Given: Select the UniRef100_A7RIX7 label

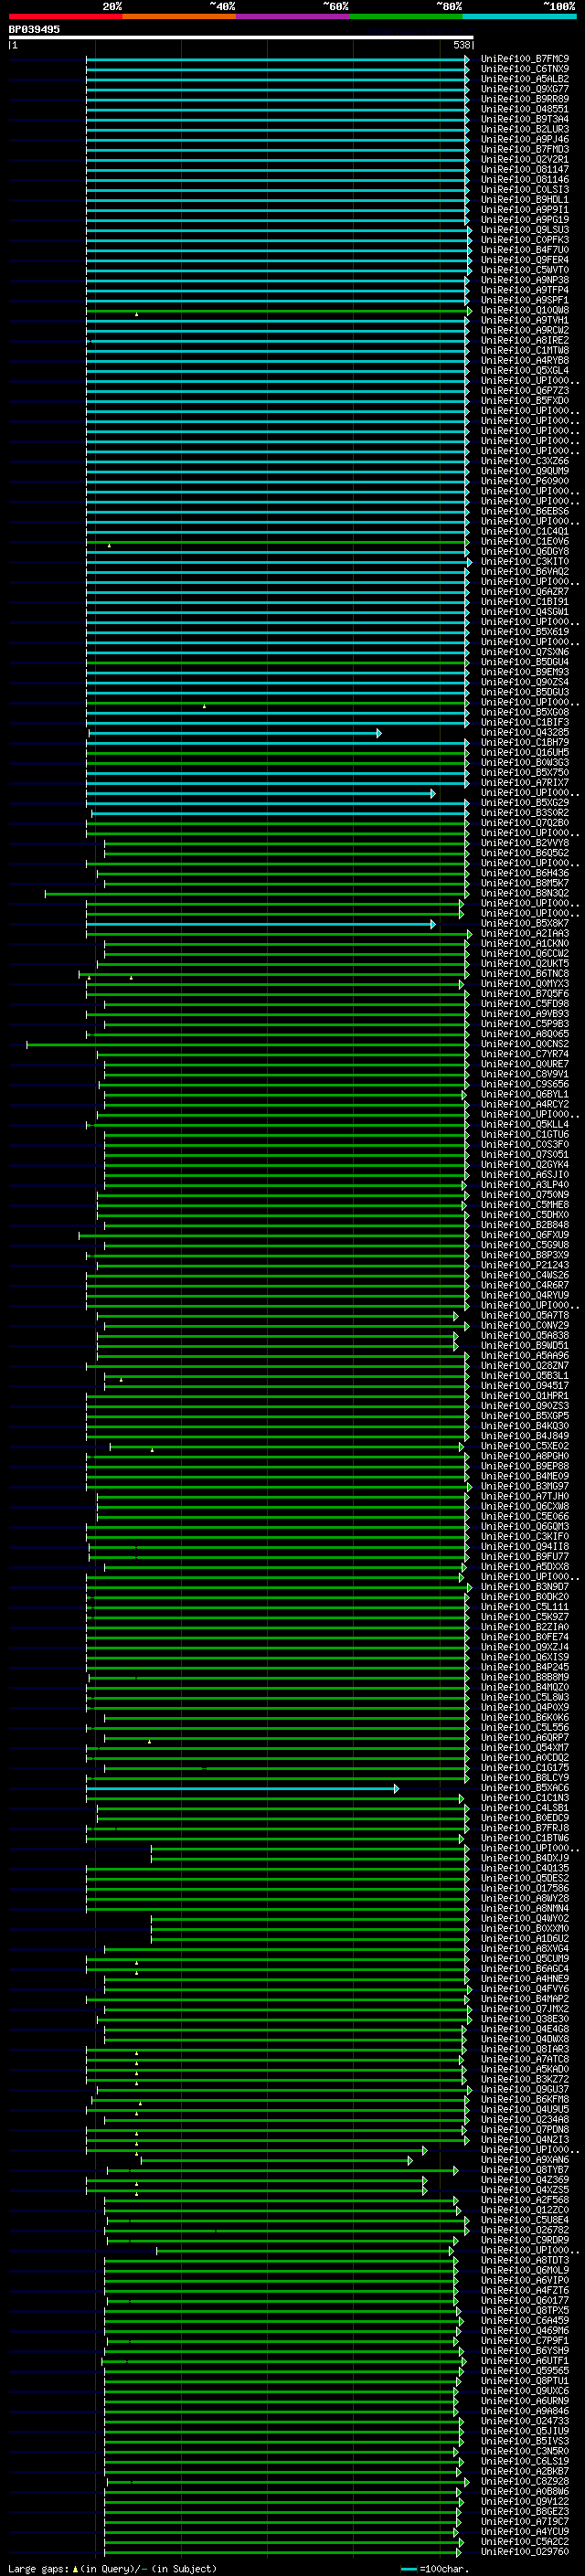Looking at the screenshot, I should (525, 783).
